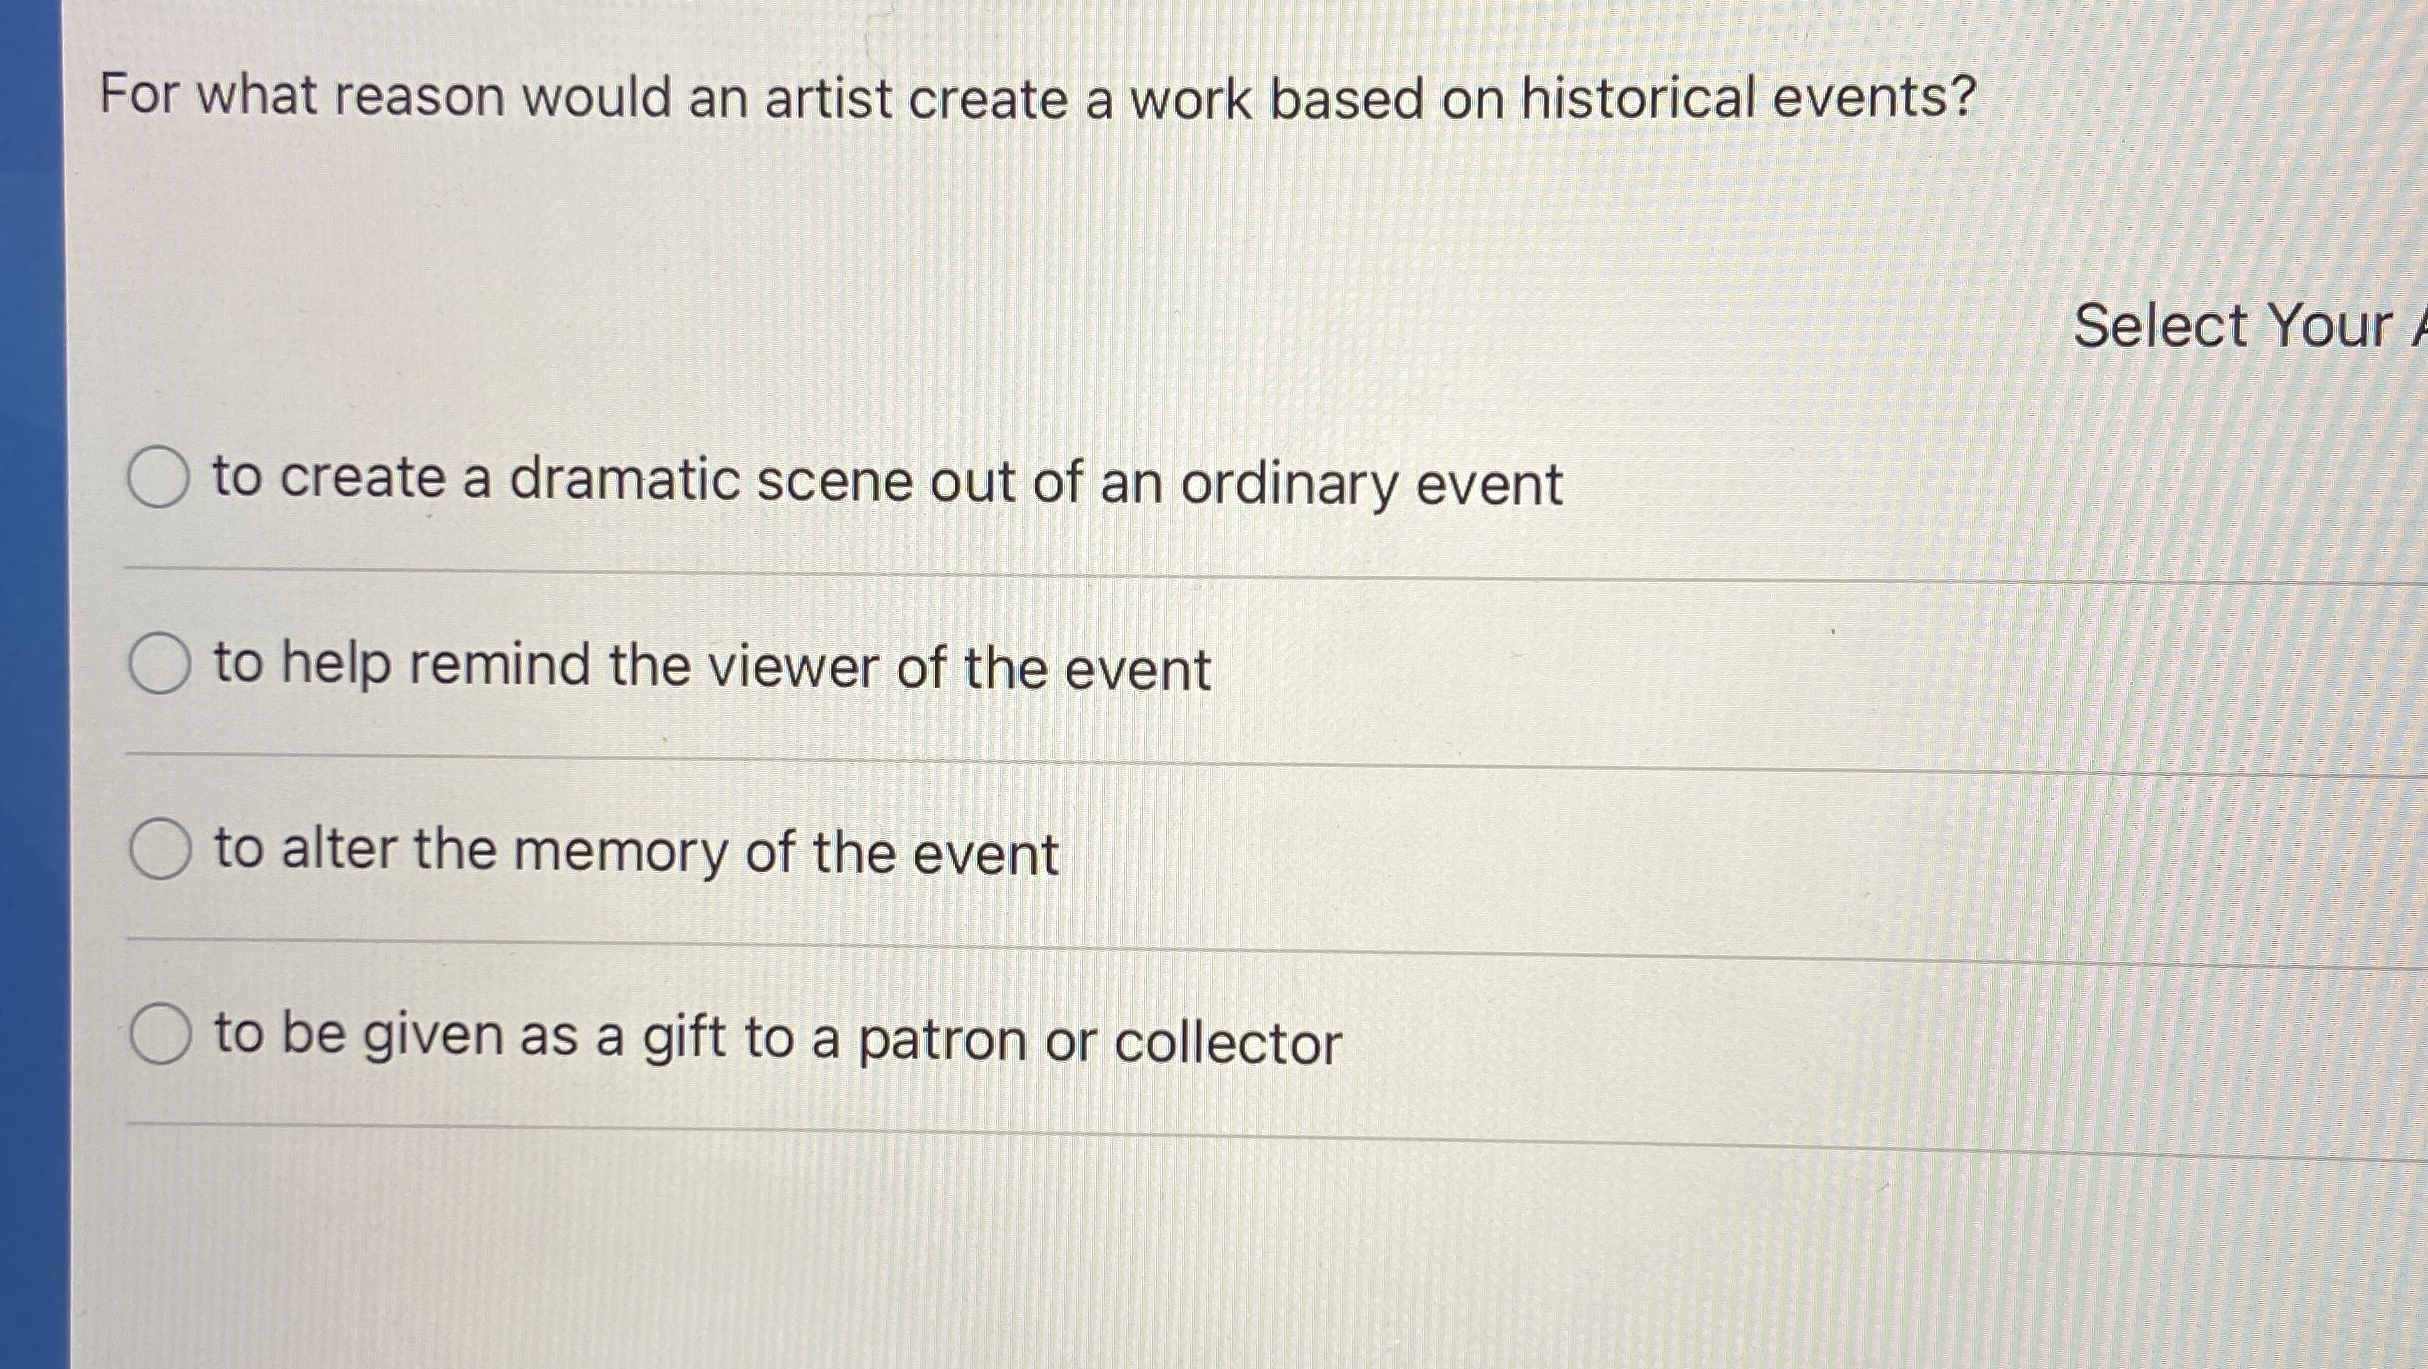Click the answer text mentioning the viewer
This screenshot has width=2428, height=1369.
click(710, 667)
